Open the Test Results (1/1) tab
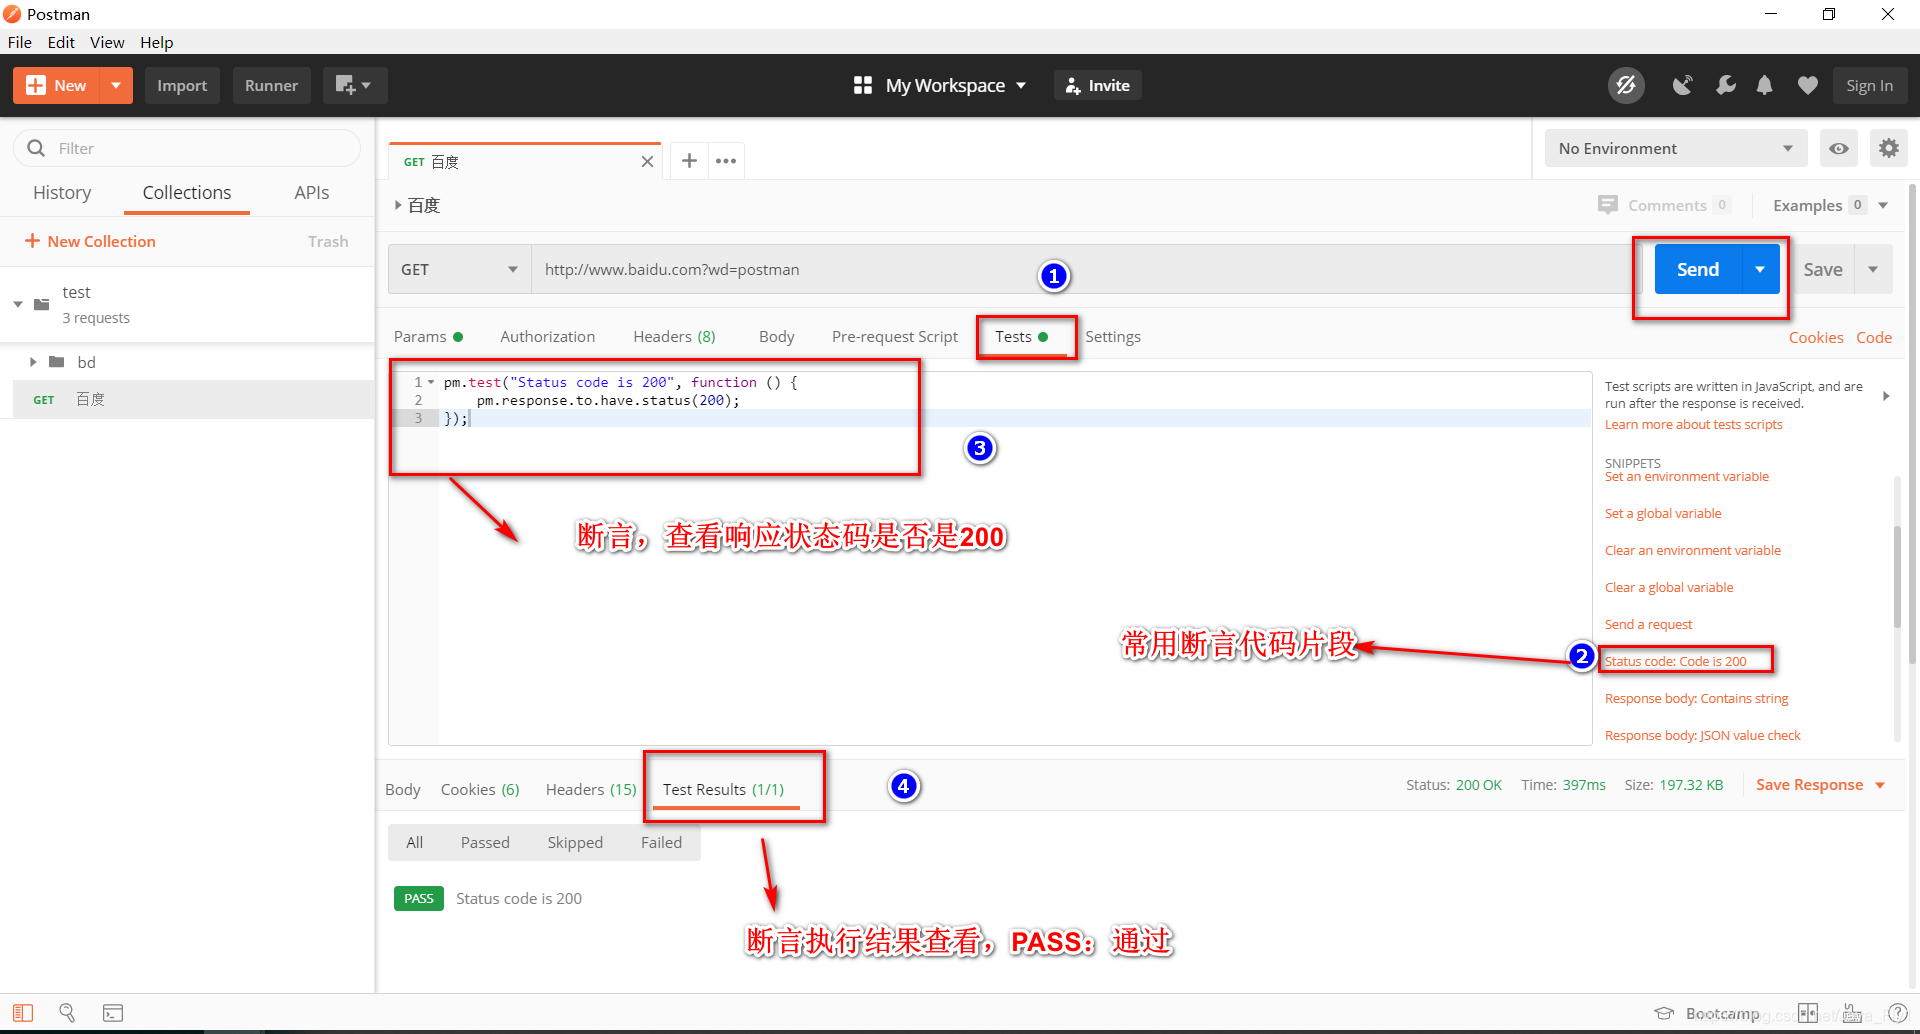The height and width of the screenshot is (1034, 1920). click(x=723, y=790)
